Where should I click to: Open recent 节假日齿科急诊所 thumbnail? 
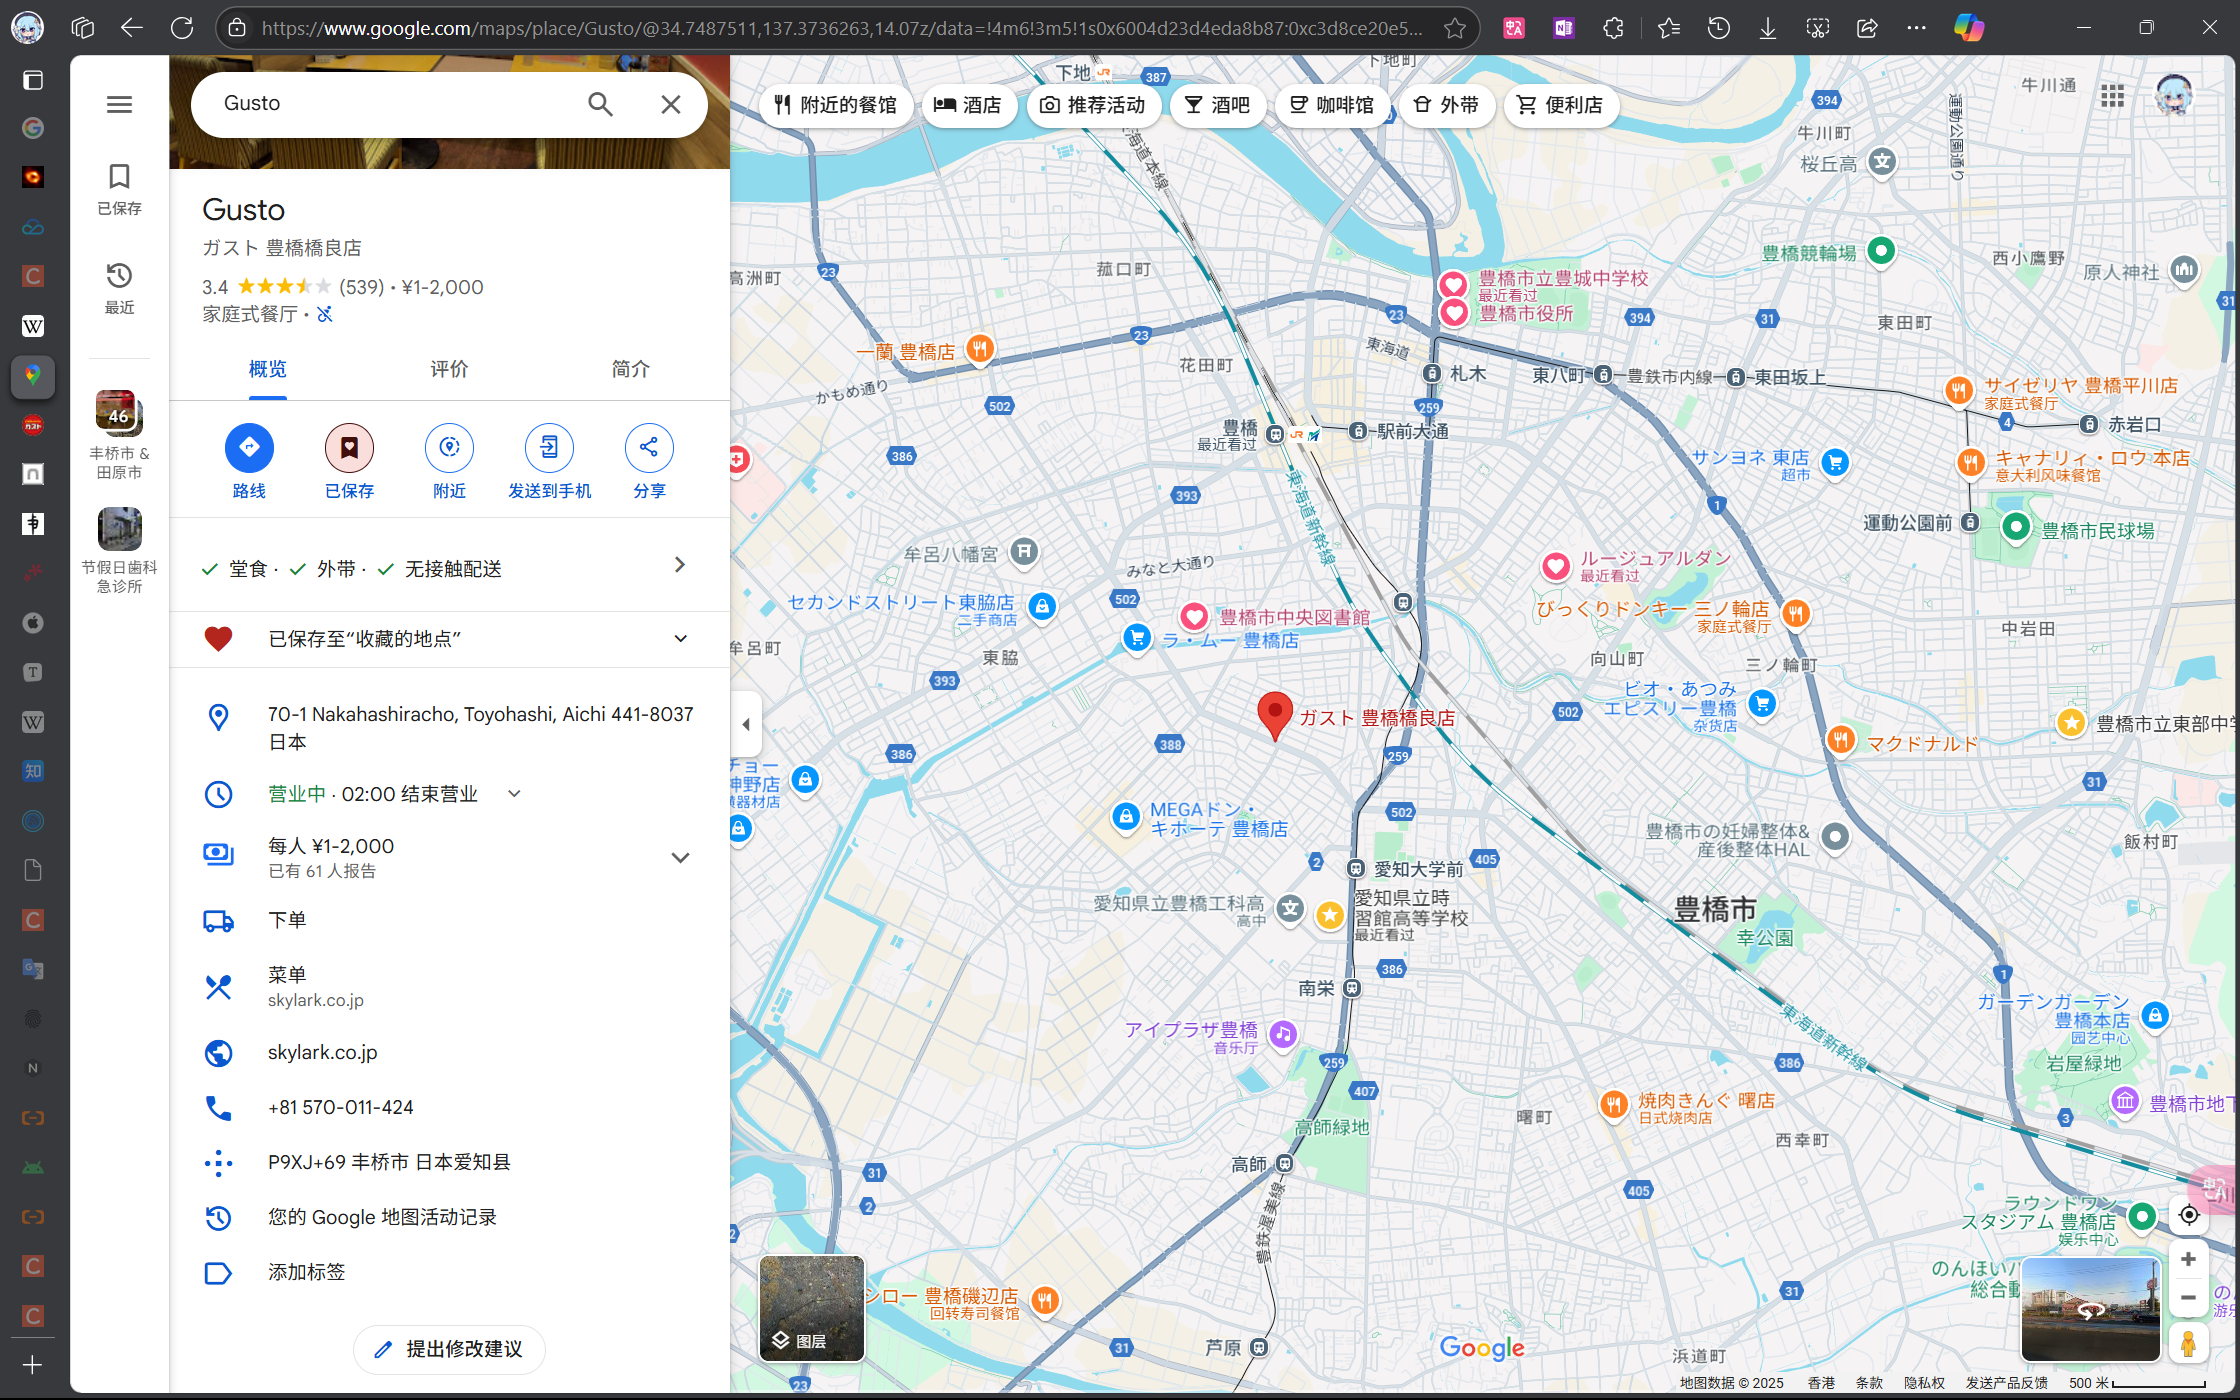[119, 550]
